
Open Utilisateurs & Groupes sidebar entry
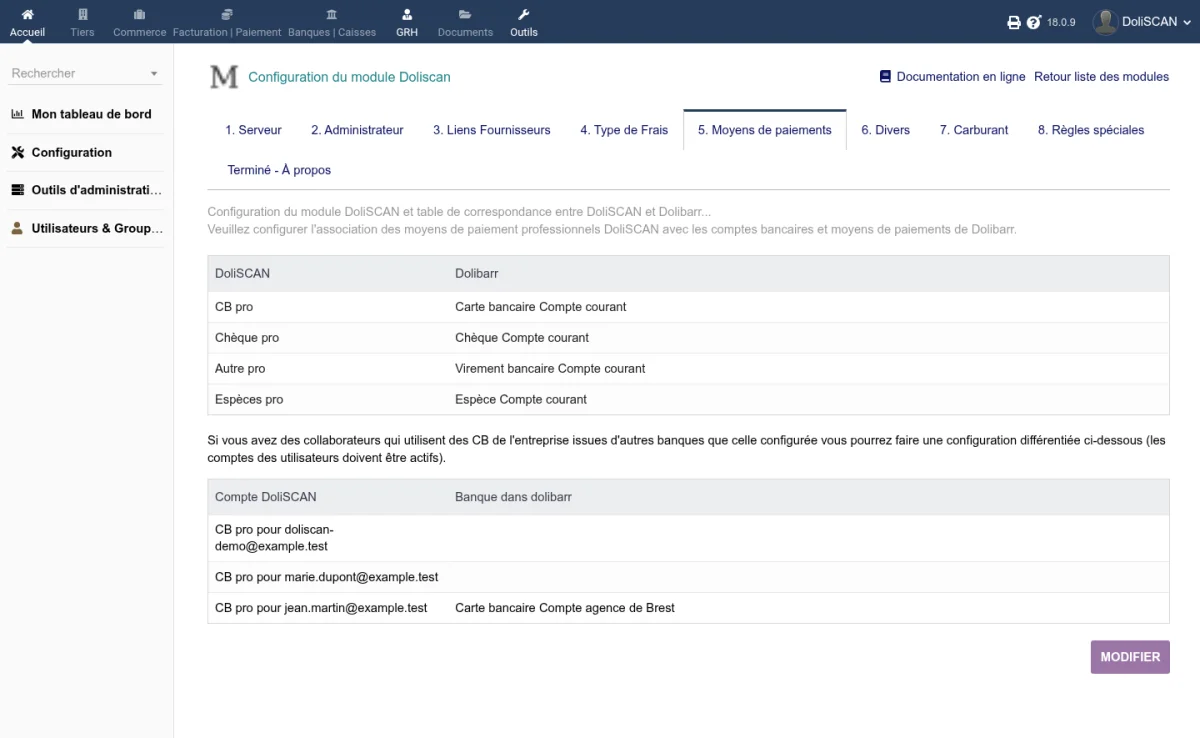(97, 228)
